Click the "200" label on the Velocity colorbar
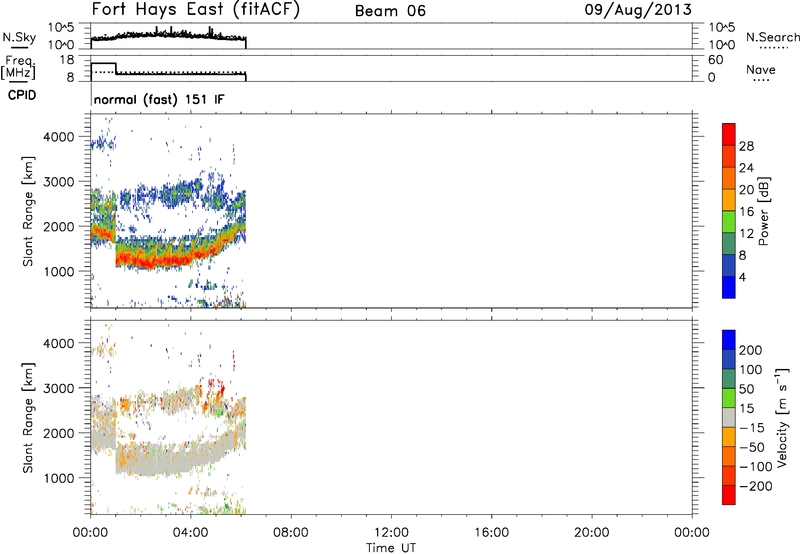Image resolution: width=800 pixels, height=554 pixels. [751, 350]
